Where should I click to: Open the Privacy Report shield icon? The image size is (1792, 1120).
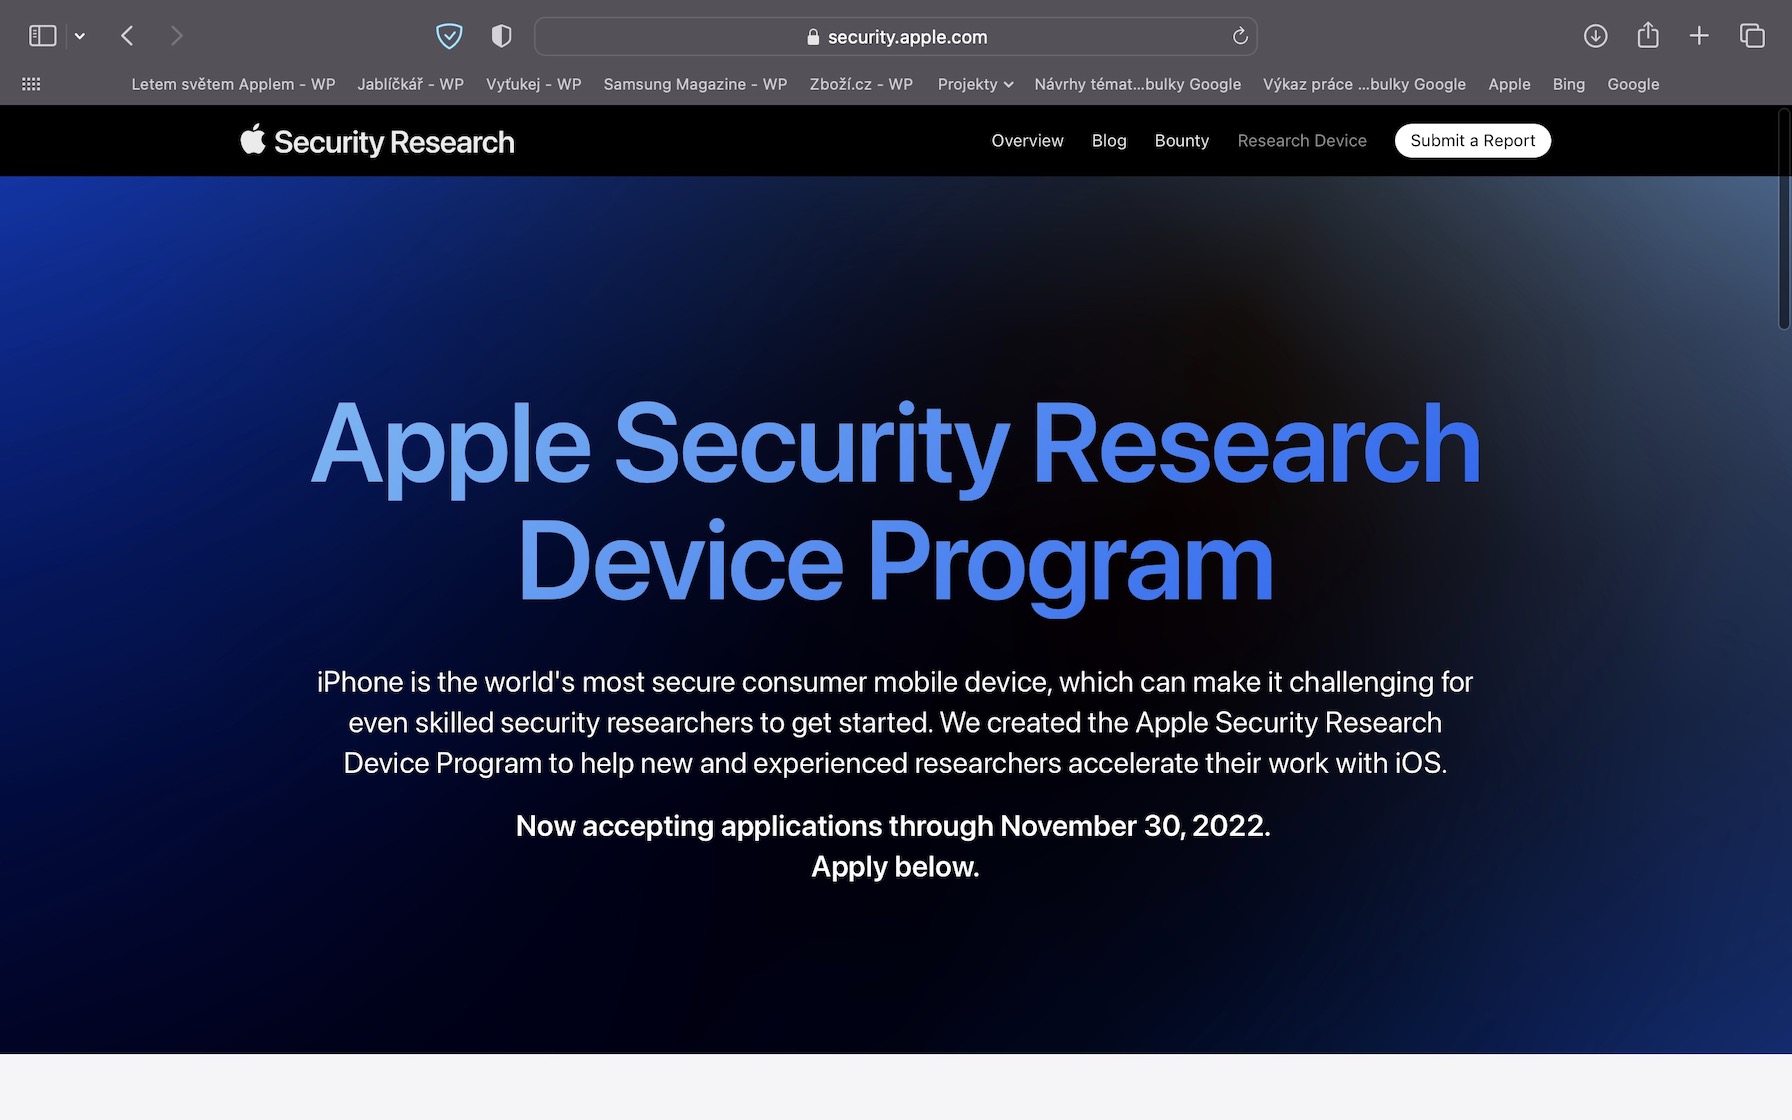click(502, 36)
